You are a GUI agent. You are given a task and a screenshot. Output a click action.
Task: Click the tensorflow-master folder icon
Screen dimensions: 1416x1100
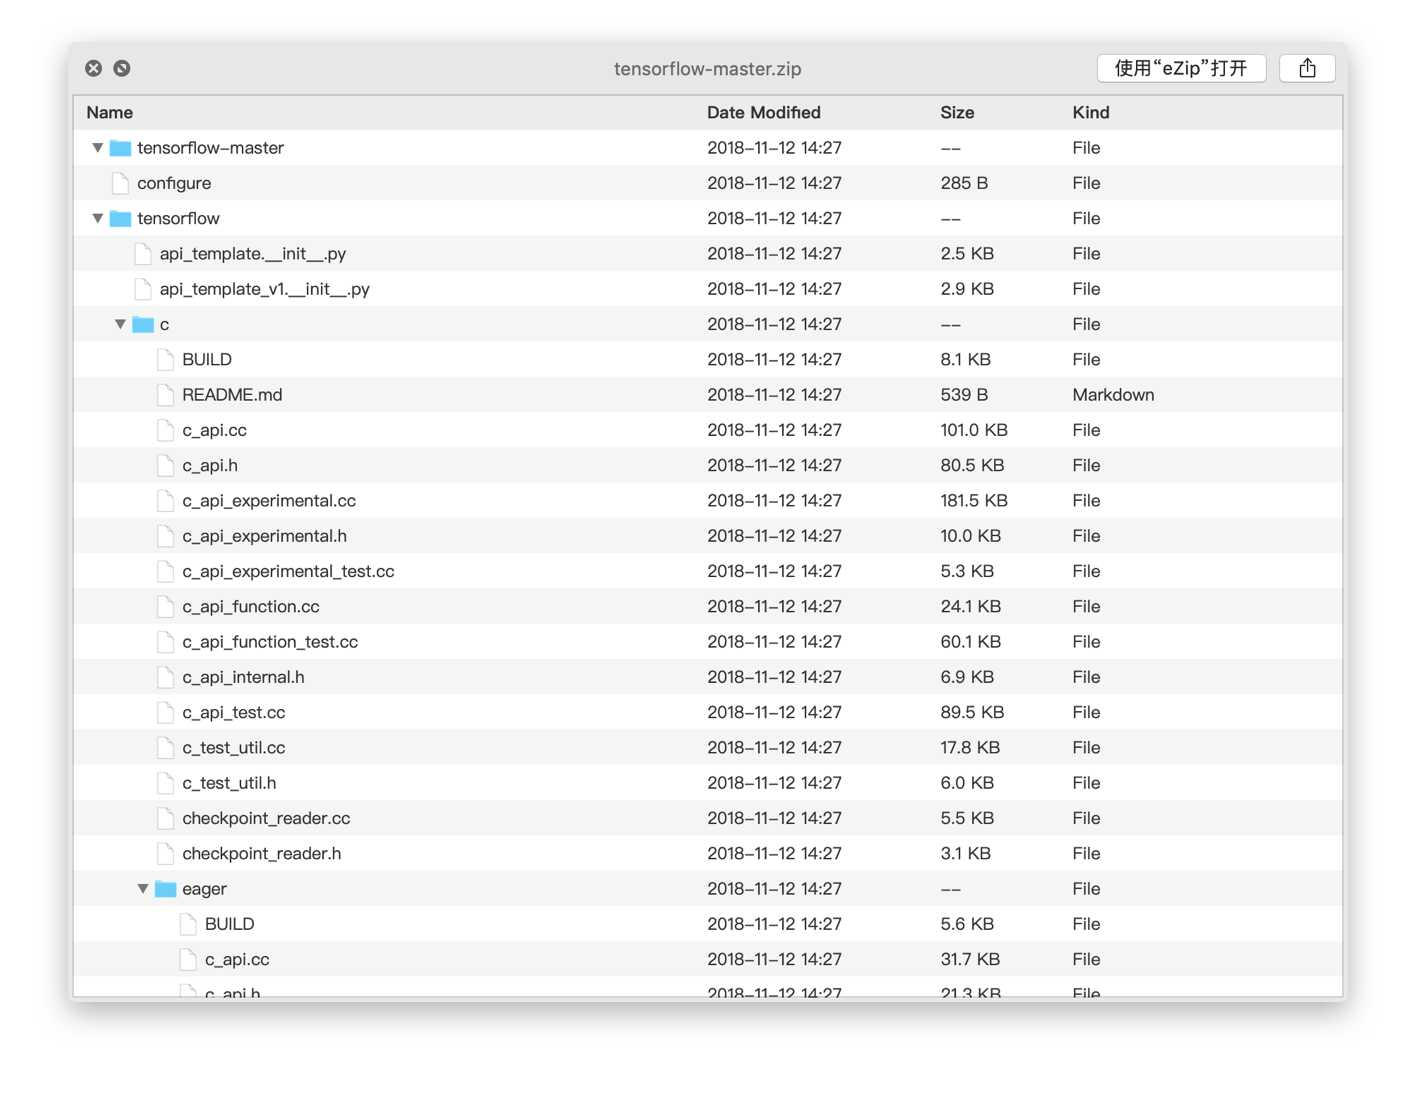[121, 148]
